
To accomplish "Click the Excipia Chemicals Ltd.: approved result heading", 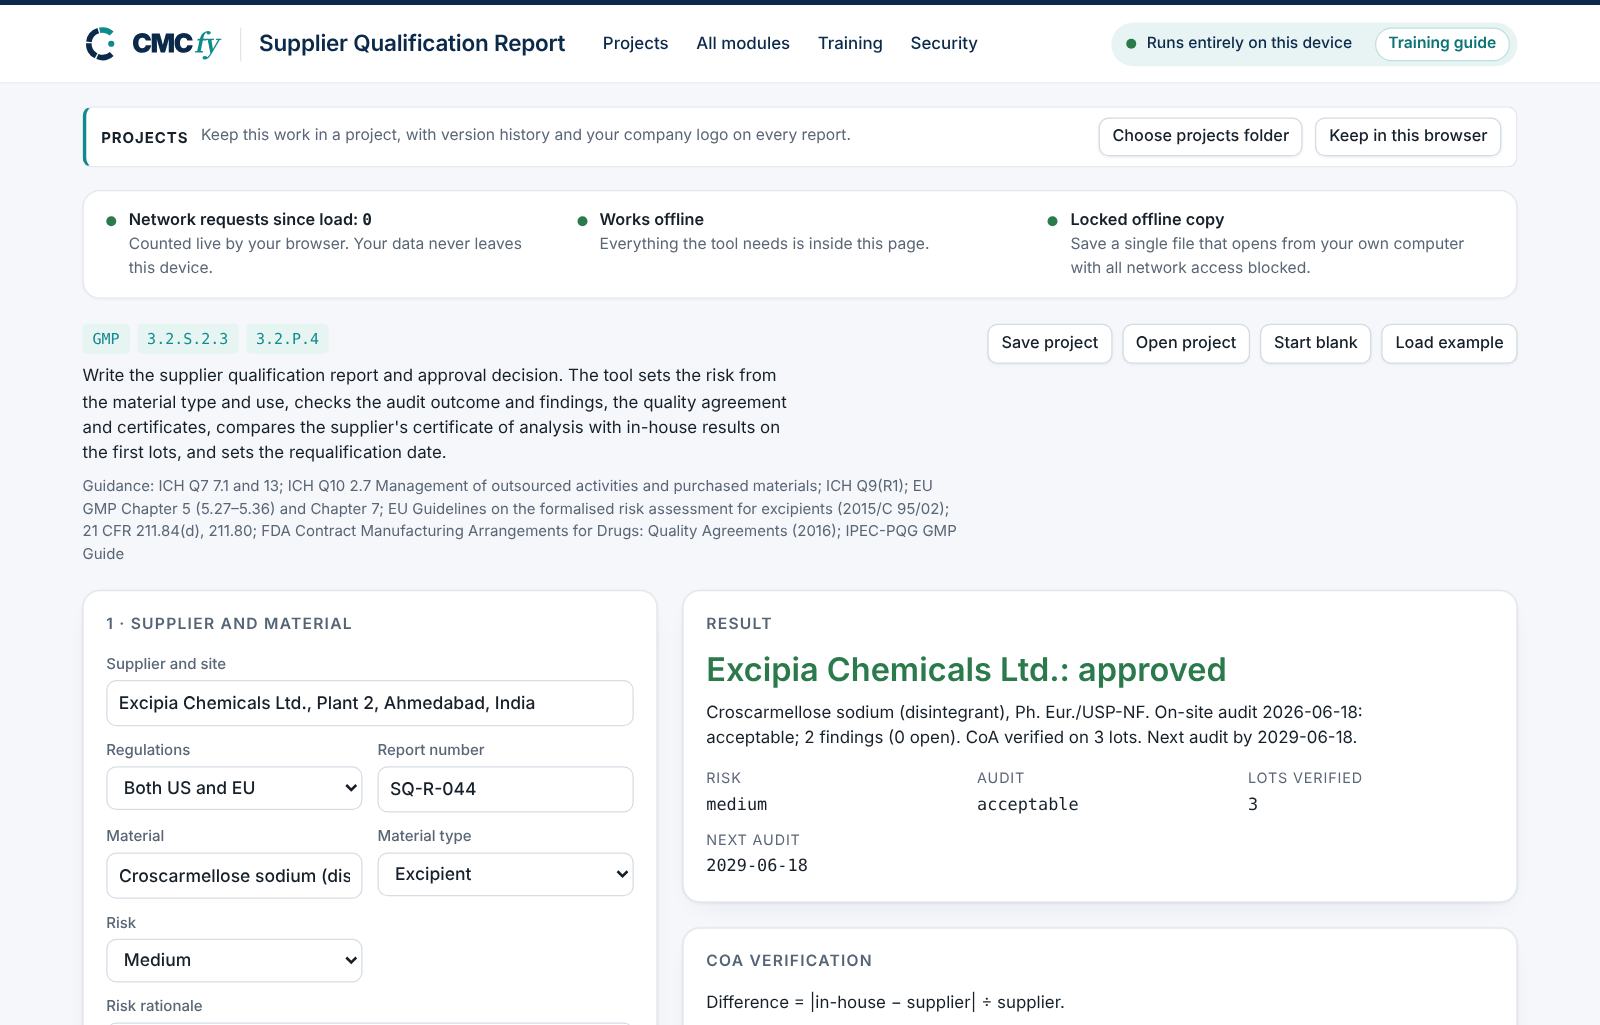I will click(x=966, y=669).
